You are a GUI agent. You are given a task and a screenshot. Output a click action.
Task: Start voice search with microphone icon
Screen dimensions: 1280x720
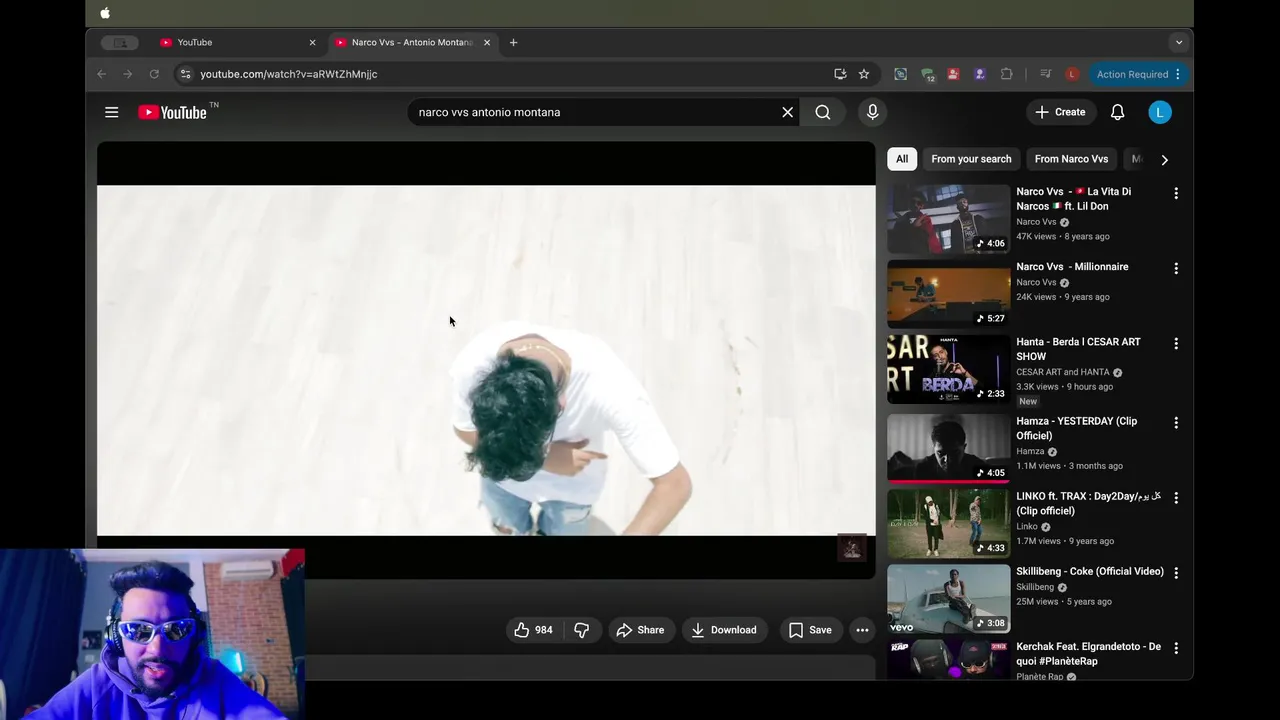pos(872,112)
